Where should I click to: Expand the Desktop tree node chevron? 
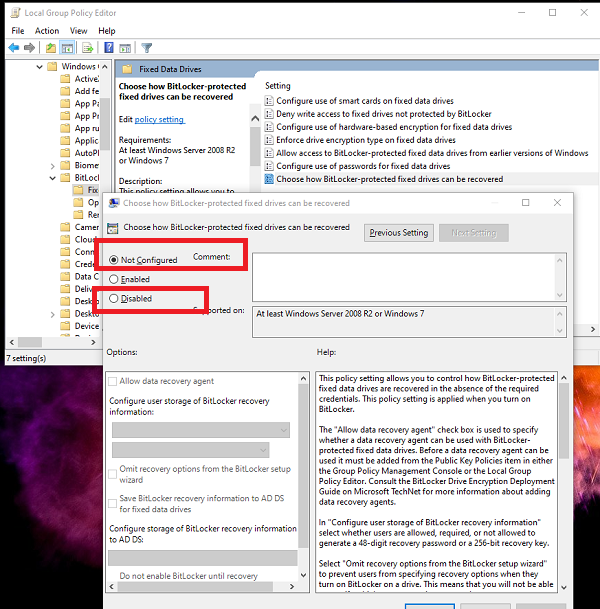[52, 314]
